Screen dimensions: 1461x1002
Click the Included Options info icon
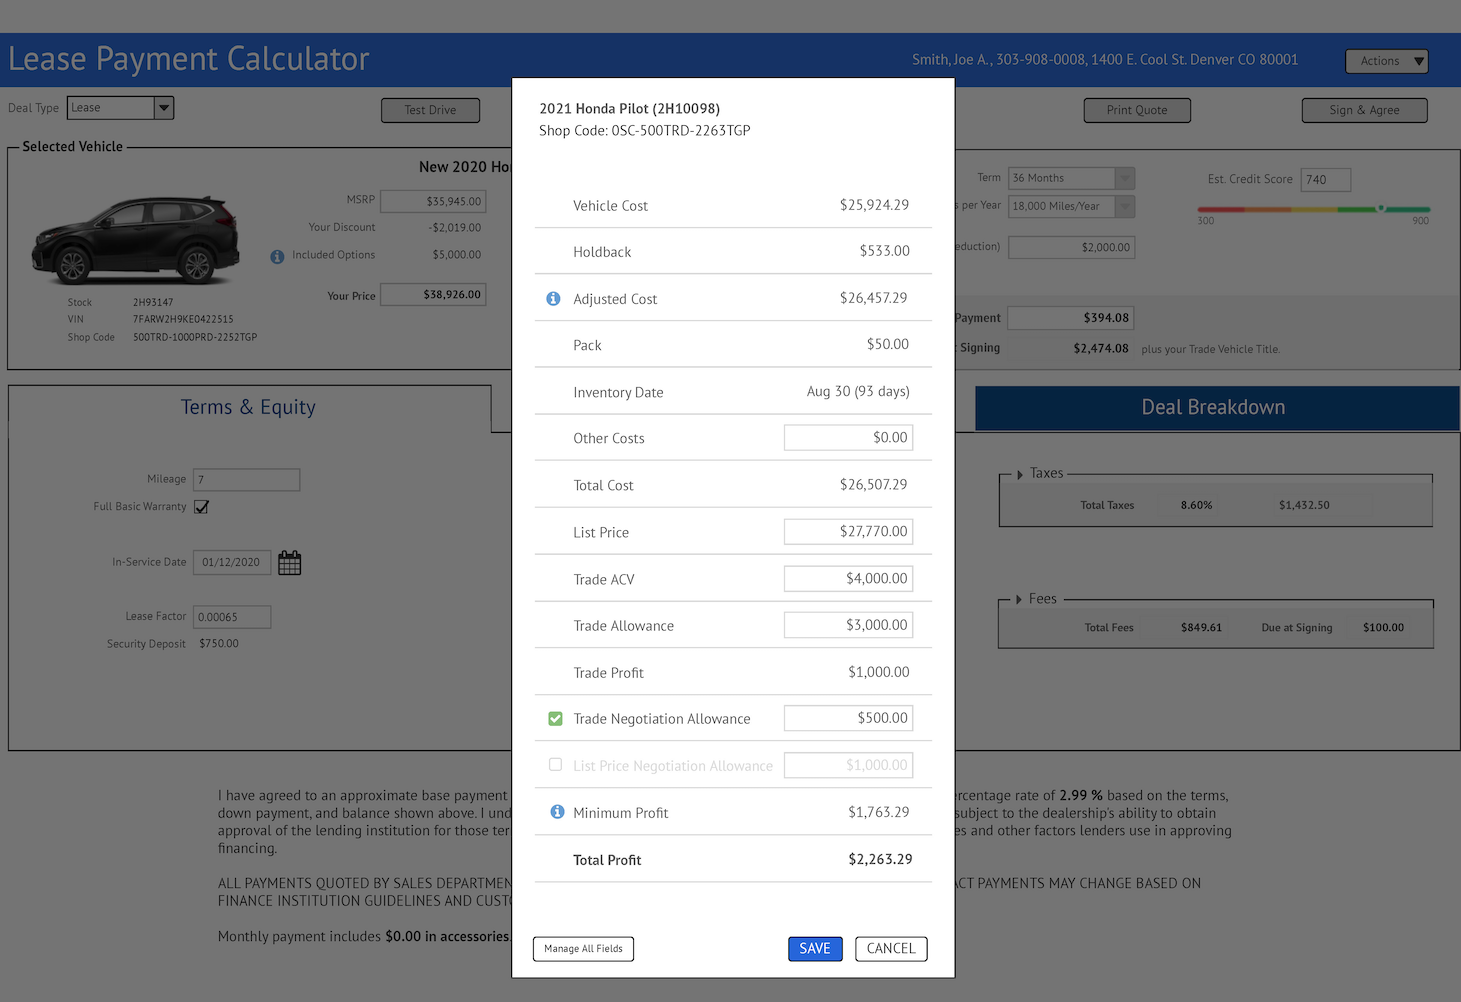click(x=277, y=257)
